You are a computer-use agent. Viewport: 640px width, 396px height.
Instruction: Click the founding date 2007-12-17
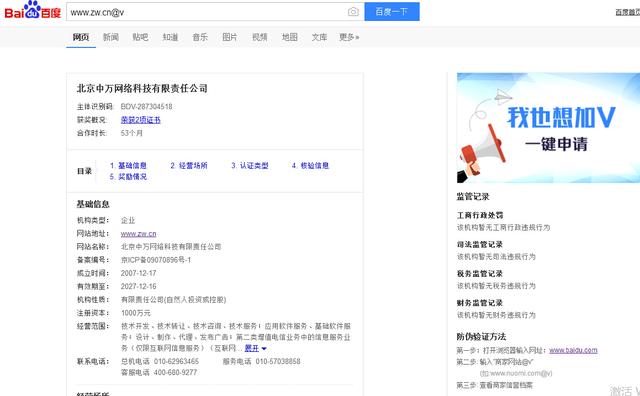click(x=138, y=273)
